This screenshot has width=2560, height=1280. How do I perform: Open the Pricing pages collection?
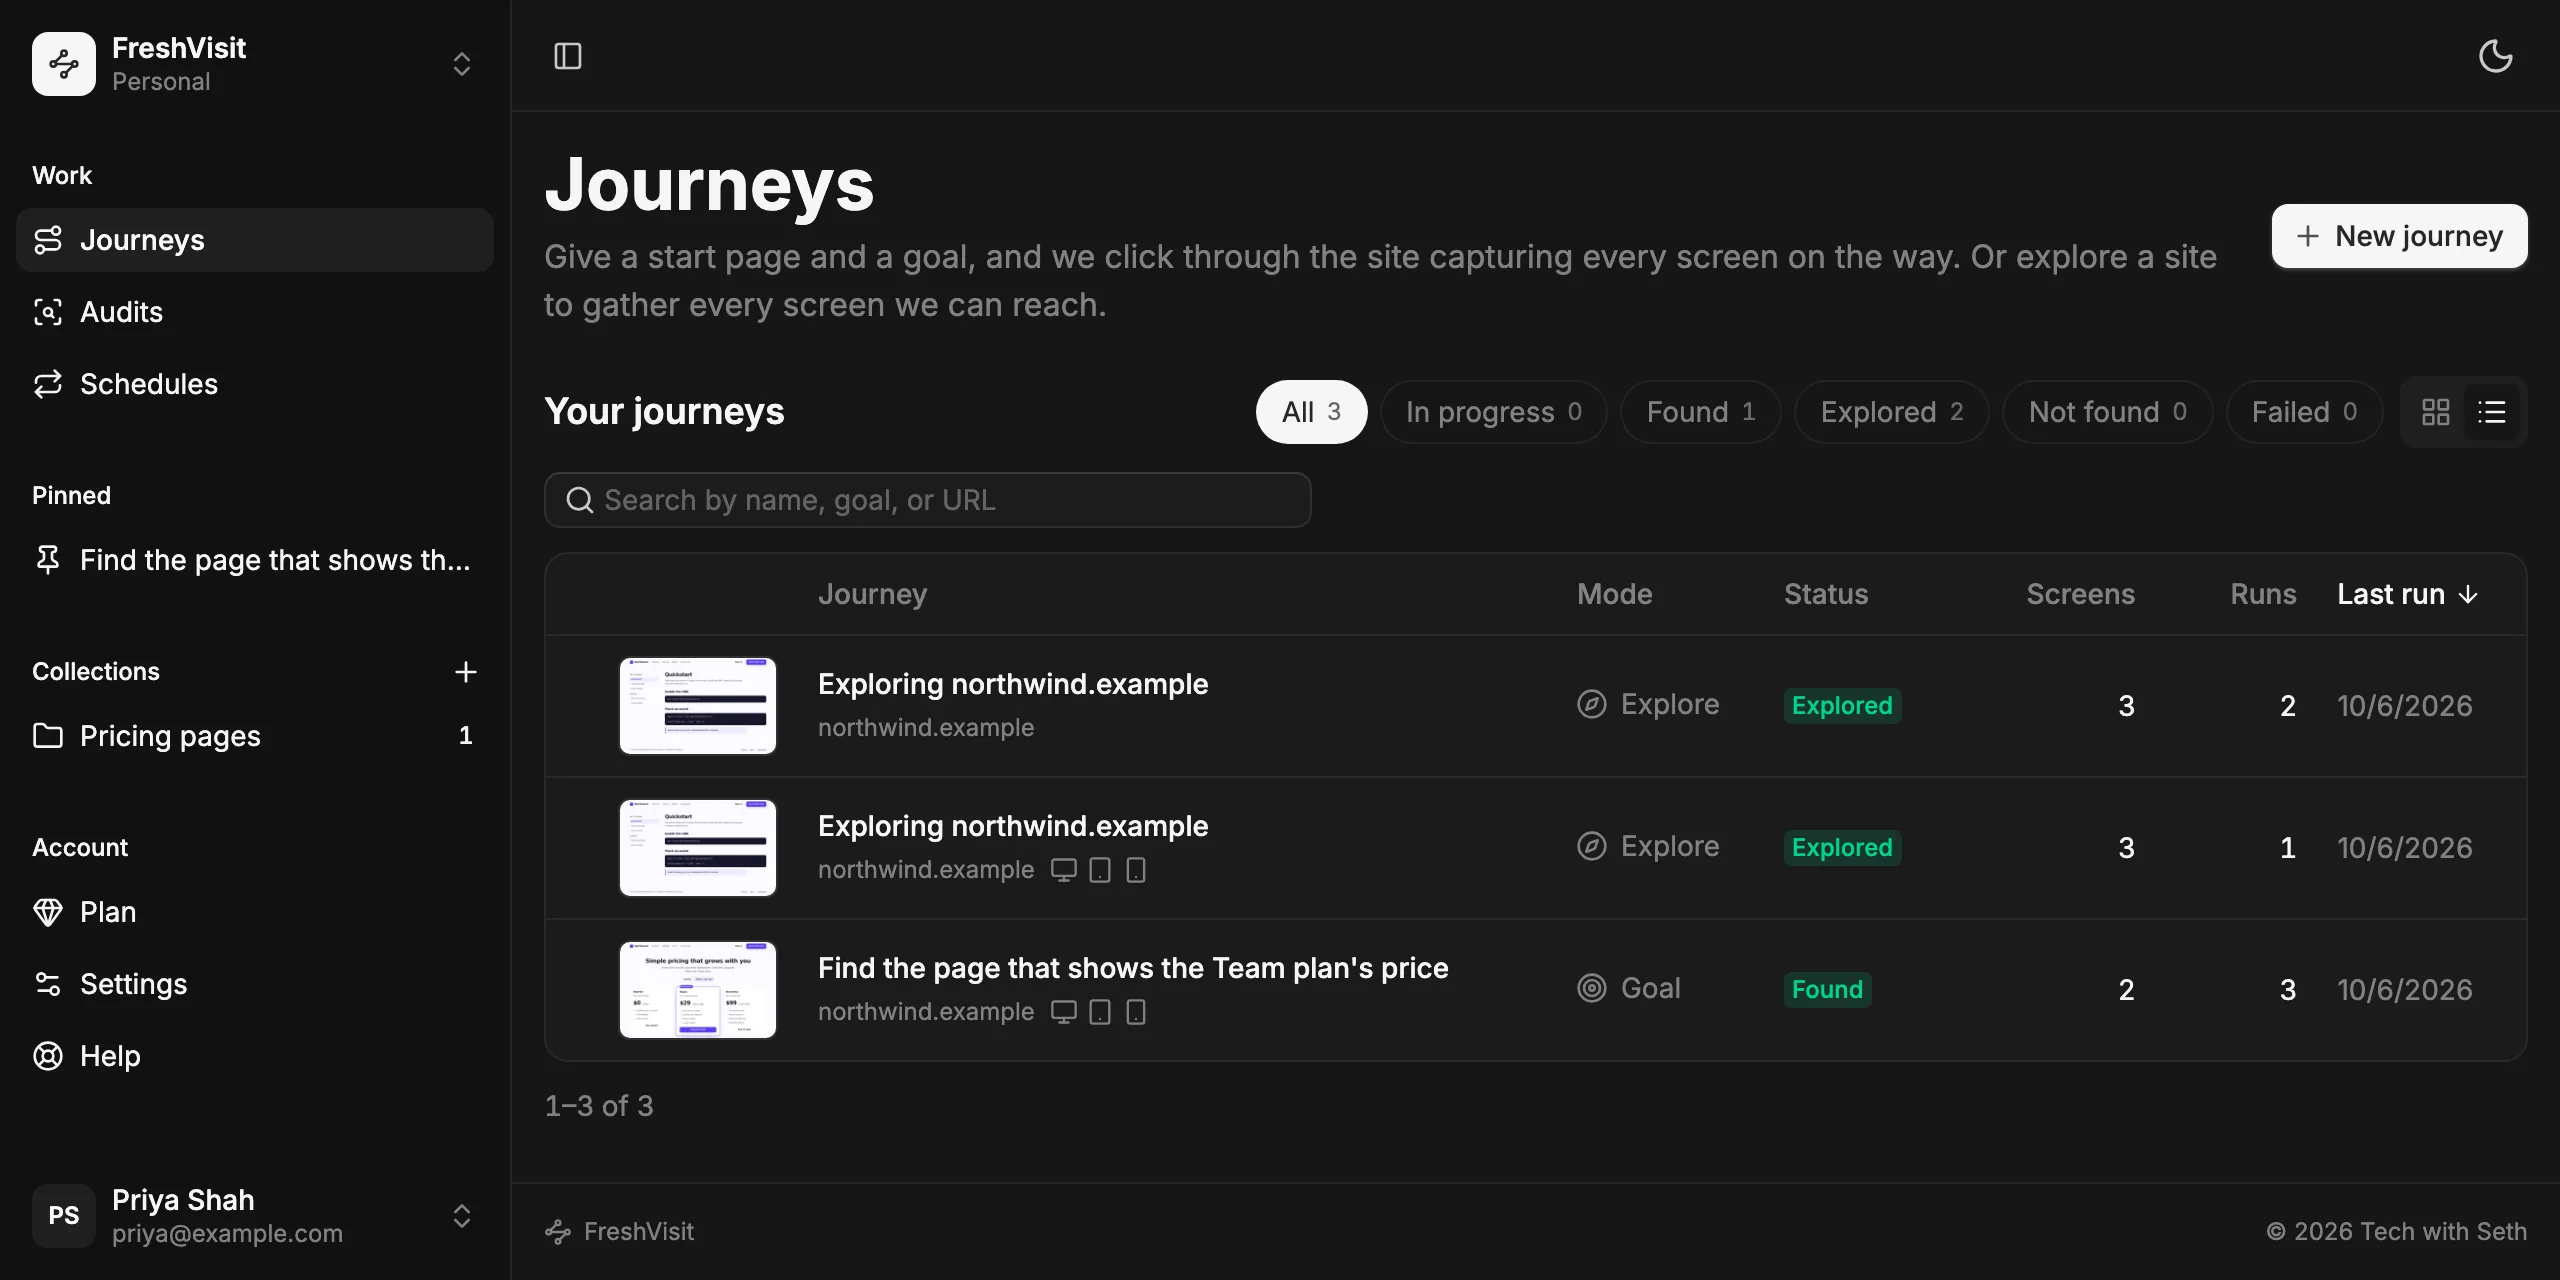pyautogui.click(x=254, y=736)
